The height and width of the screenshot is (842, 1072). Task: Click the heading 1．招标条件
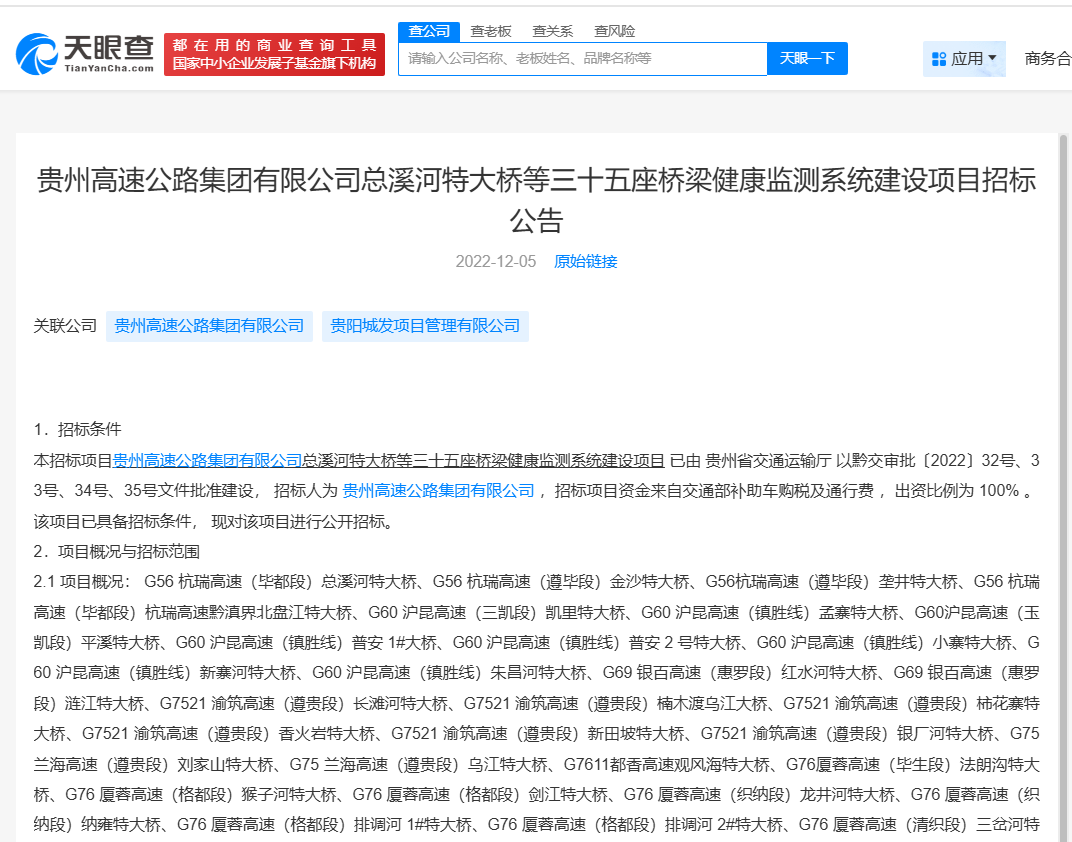click(x=77, y=429)
